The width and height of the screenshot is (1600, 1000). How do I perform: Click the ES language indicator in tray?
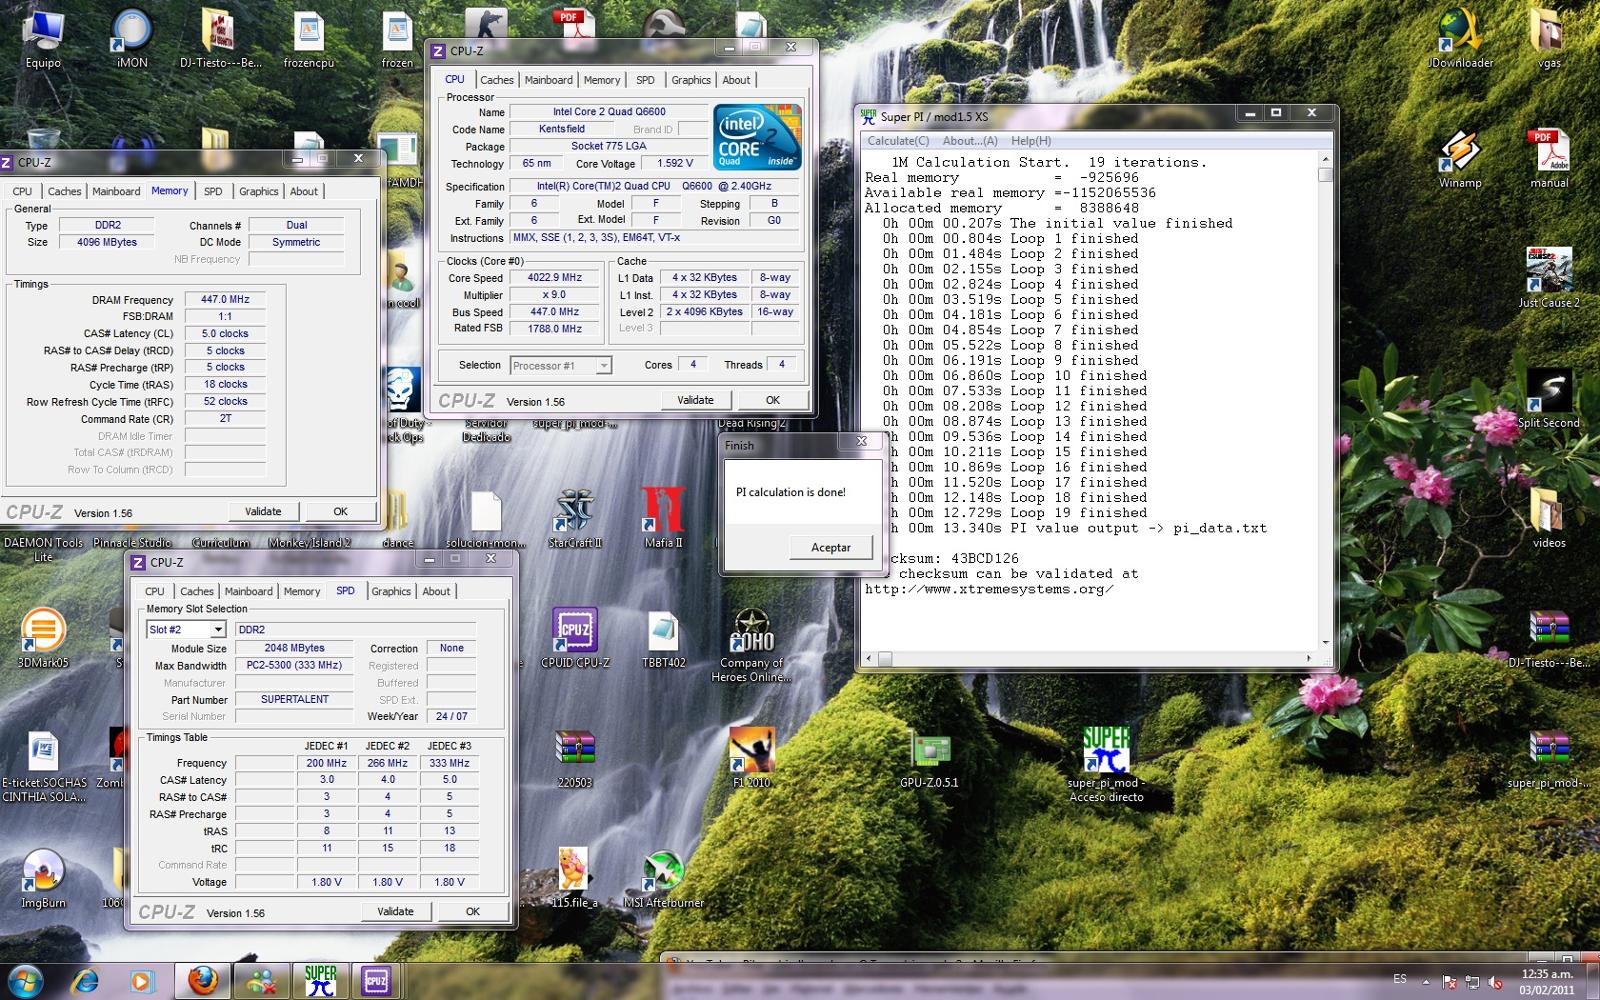click(x=1400, y=978)
